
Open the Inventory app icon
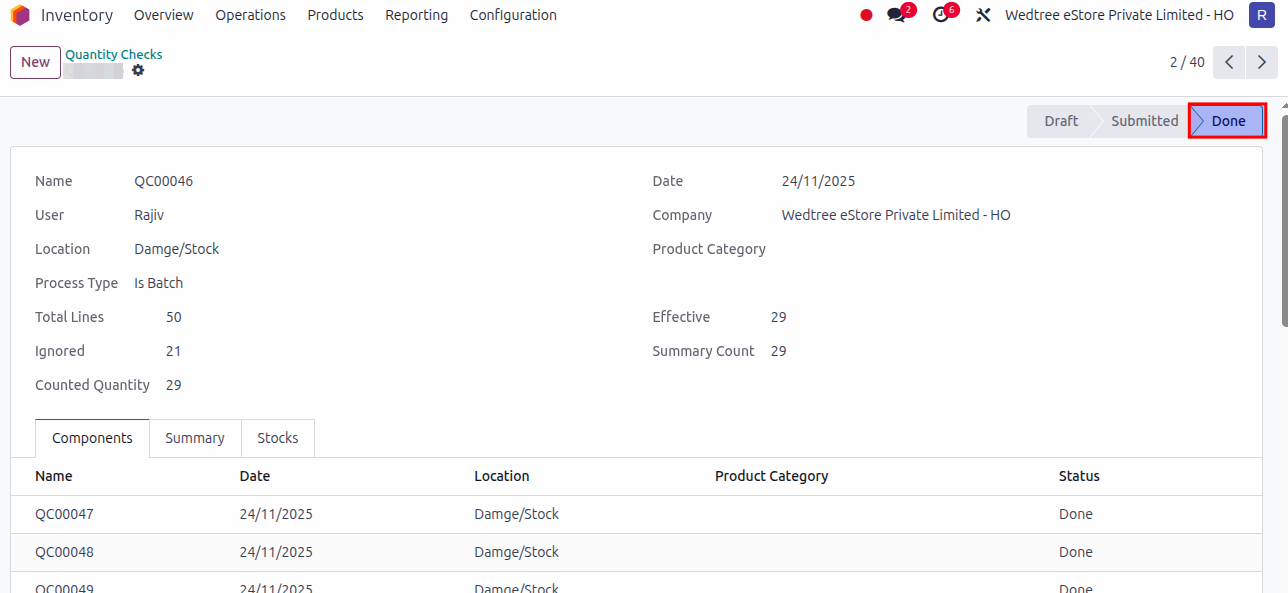(20, 15)
